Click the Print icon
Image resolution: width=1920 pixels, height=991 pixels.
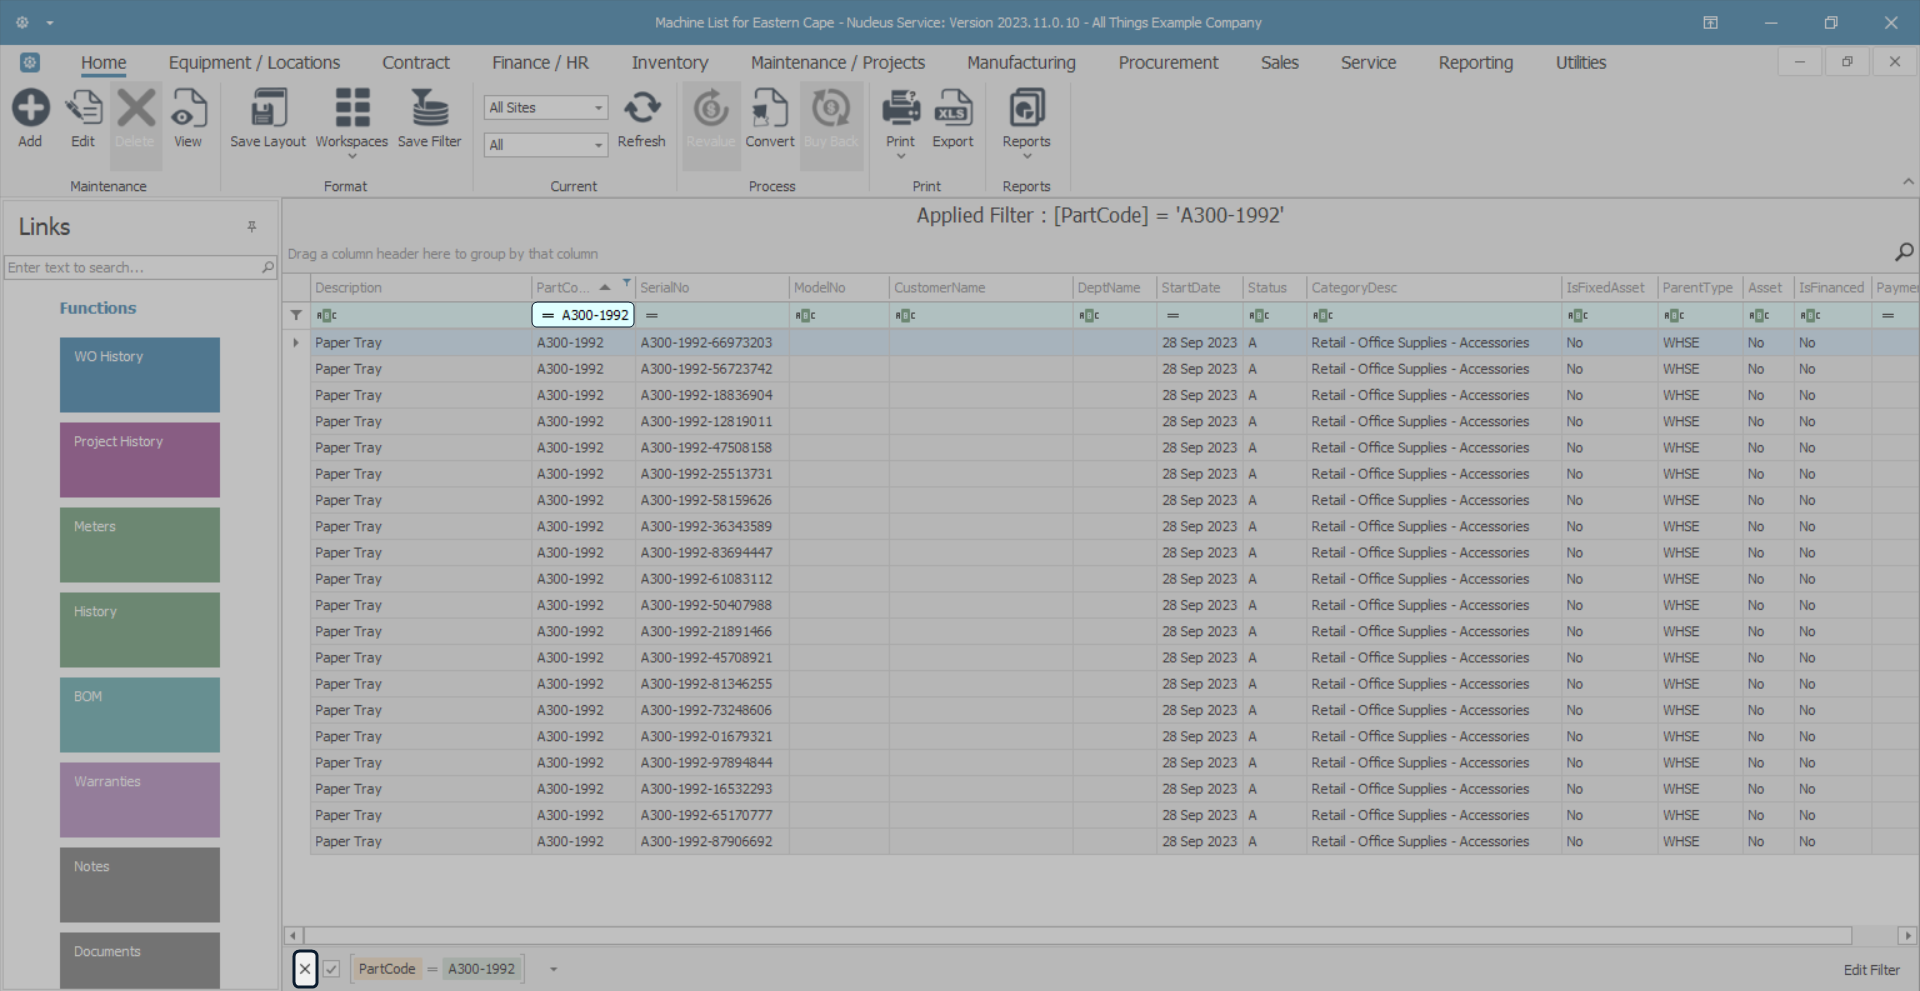(x=901, y=108)
